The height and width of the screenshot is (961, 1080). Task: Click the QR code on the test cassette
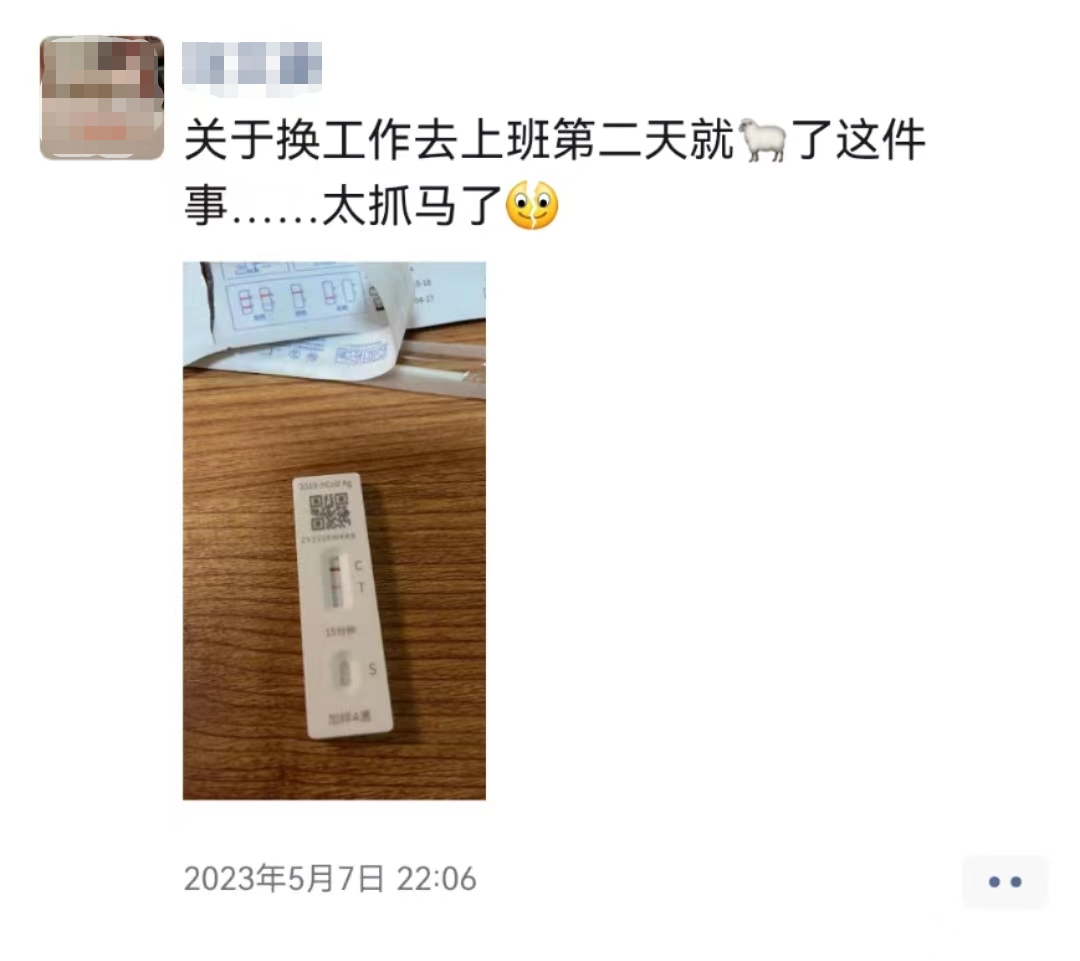(x=329, y=511)
